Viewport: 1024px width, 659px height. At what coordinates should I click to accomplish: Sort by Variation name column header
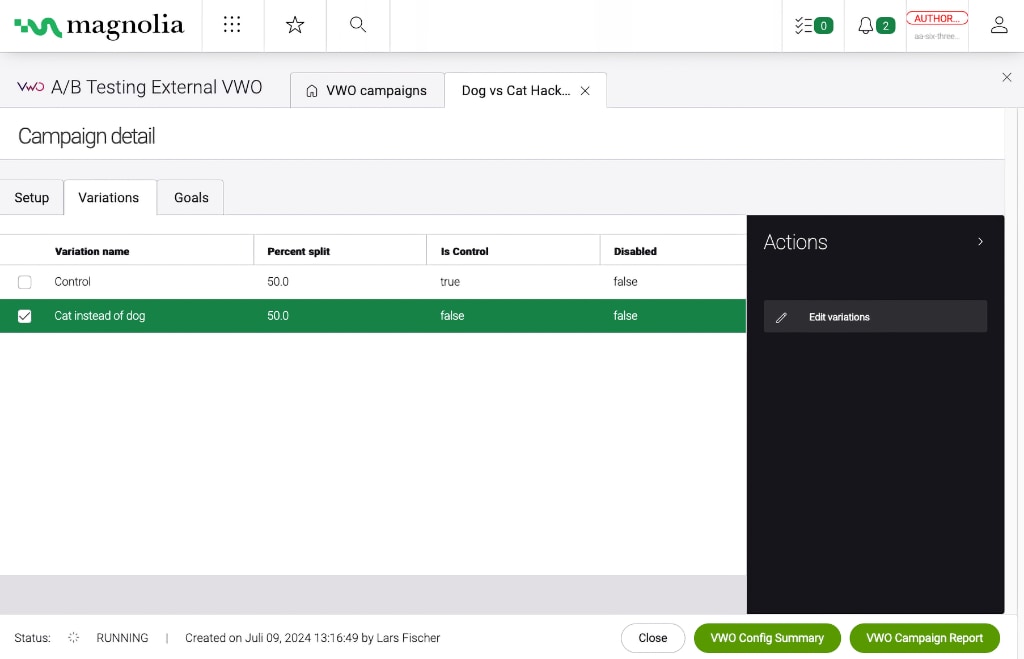pyautogui.click(x=92, y=251)
